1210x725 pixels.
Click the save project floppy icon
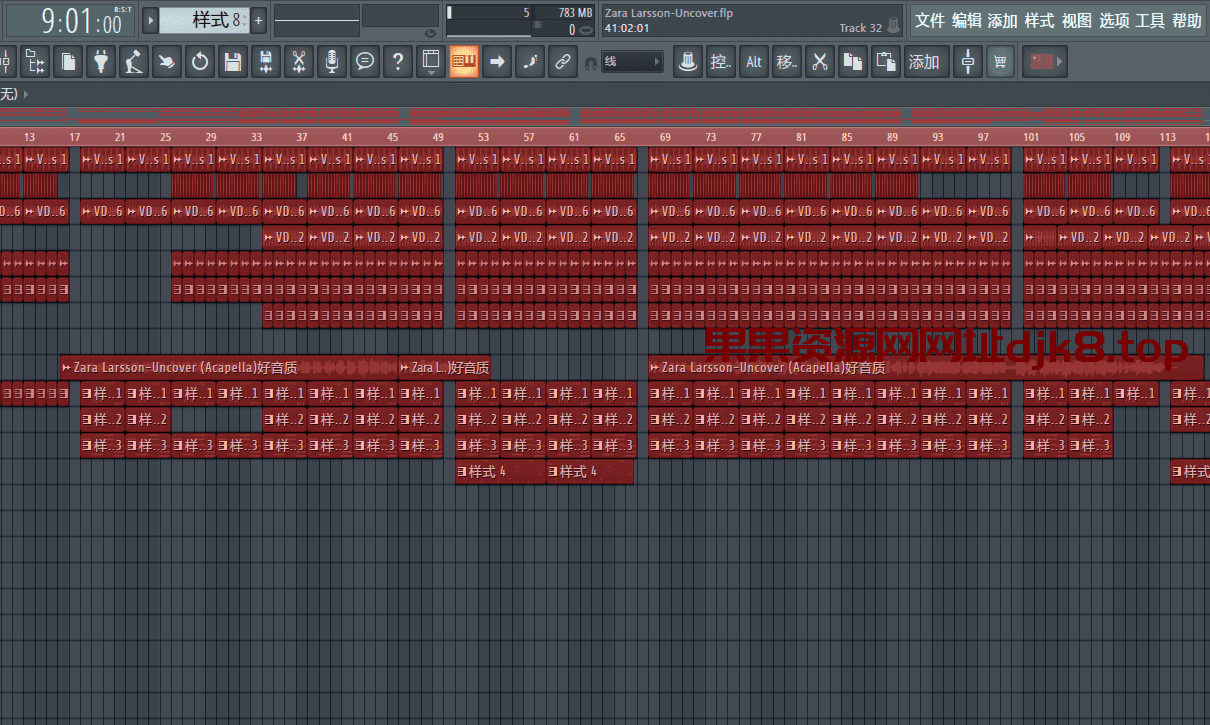coord(232,62)
